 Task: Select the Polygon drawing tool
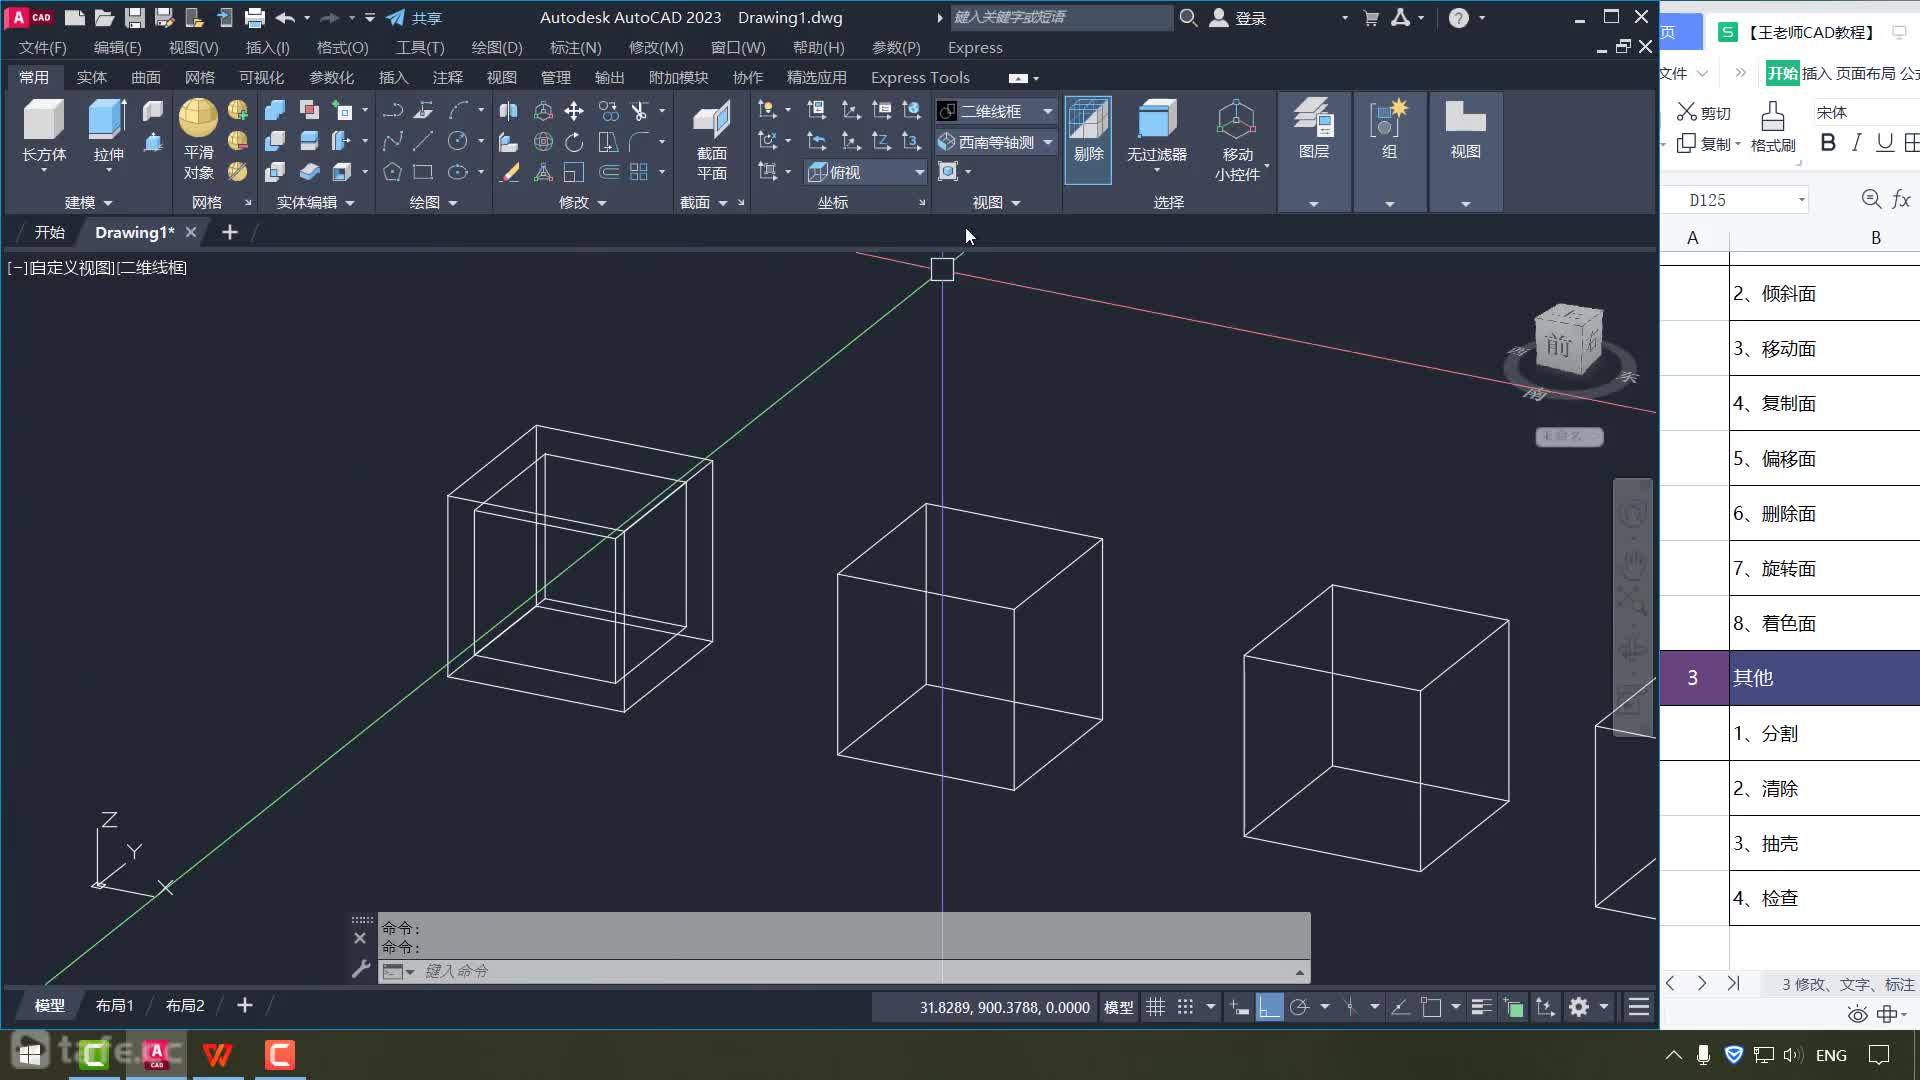click(x=392, y=172)
